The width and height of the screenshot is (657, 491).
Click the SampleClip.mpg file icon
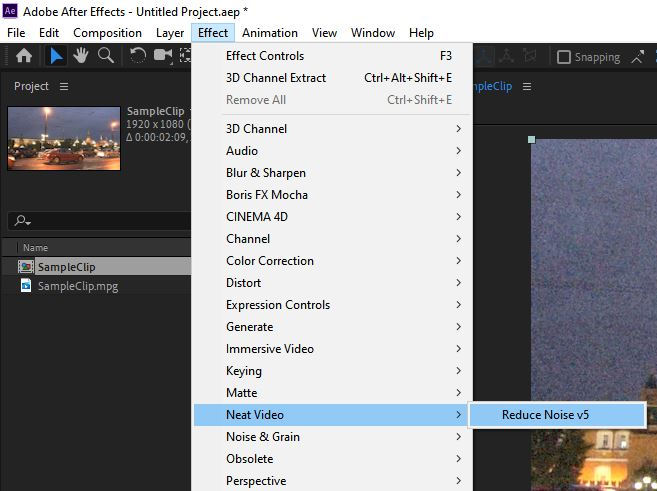26,286
